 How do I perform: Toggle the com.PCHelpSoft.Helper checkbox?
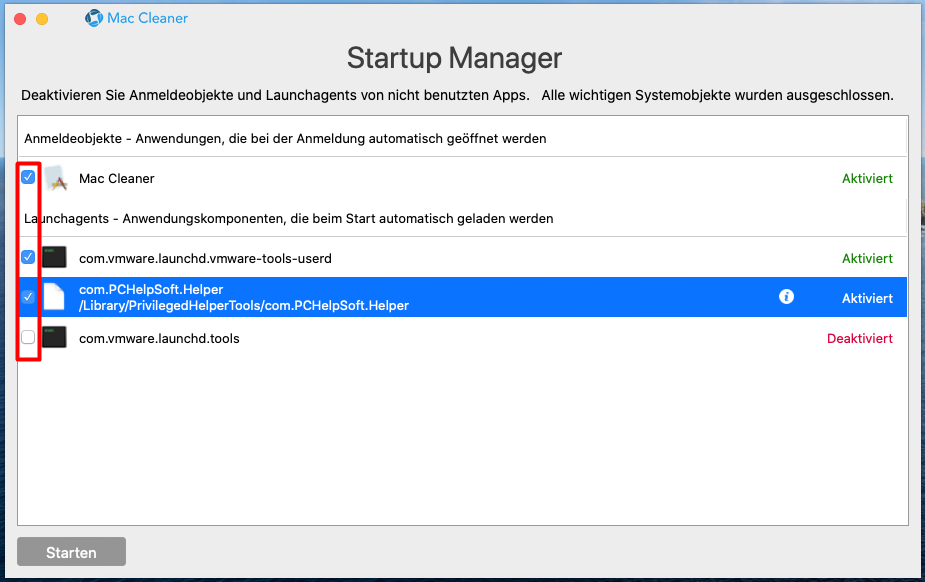pyautogui.click(x=28, y=297)
